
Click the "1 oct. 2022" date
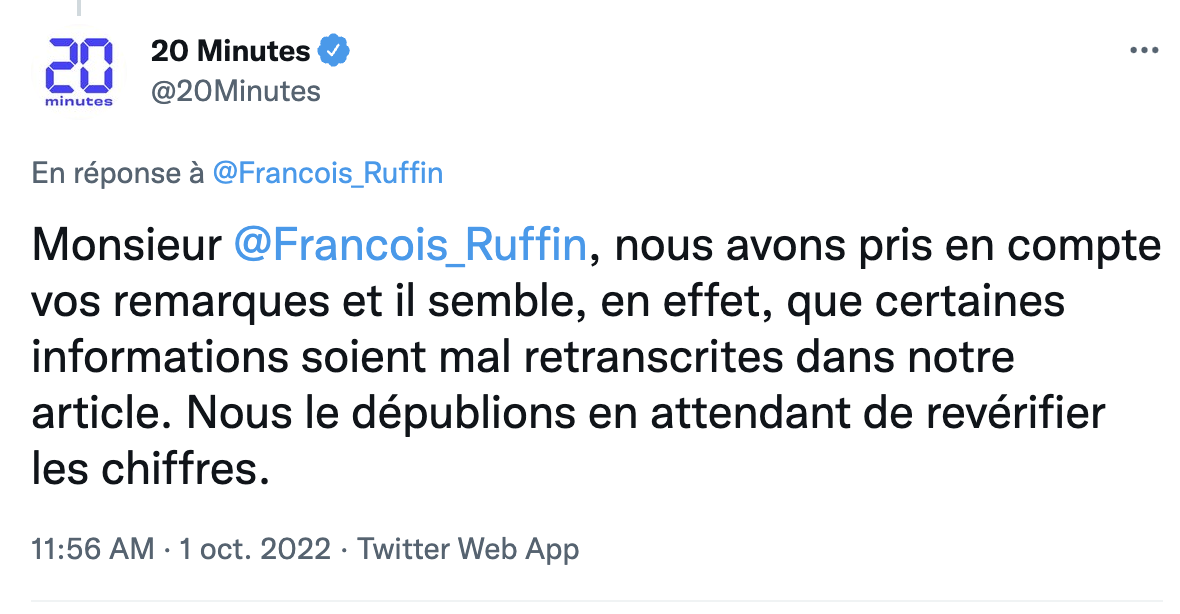(x=254, y=548)
